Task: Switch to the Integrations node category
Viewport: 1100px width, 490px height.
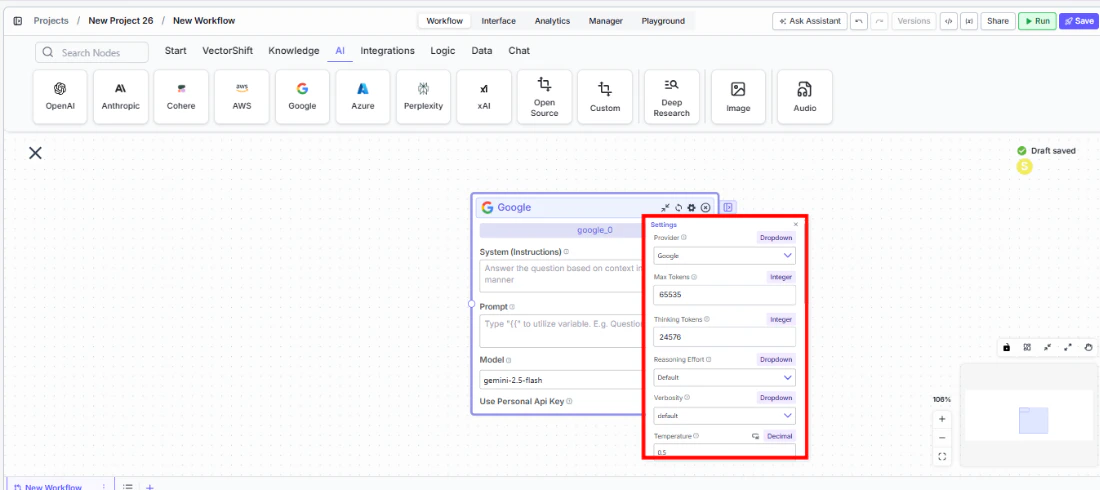Action: point(387,51)
